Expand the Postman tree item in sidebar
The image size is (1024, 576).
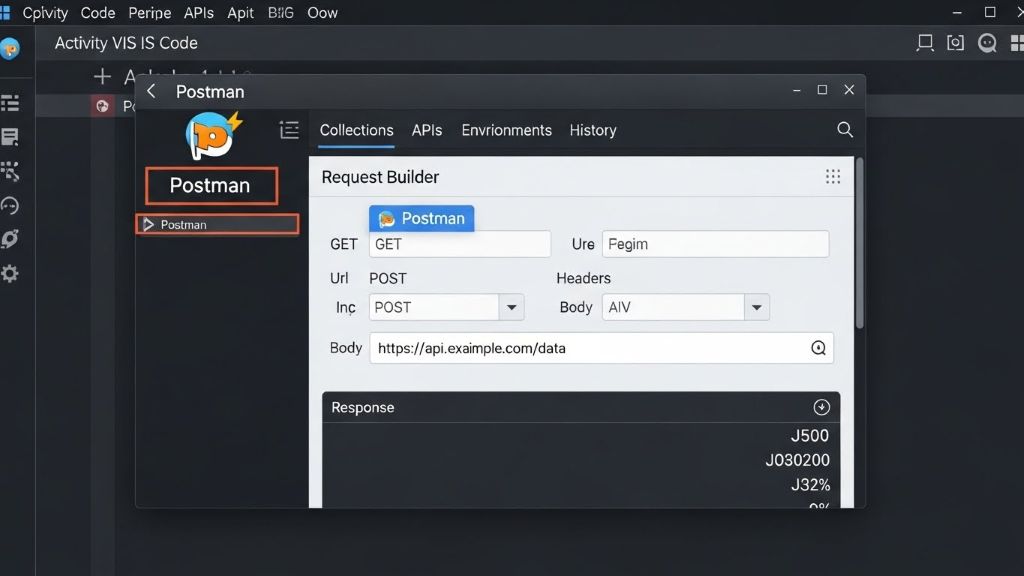(149, 225)
